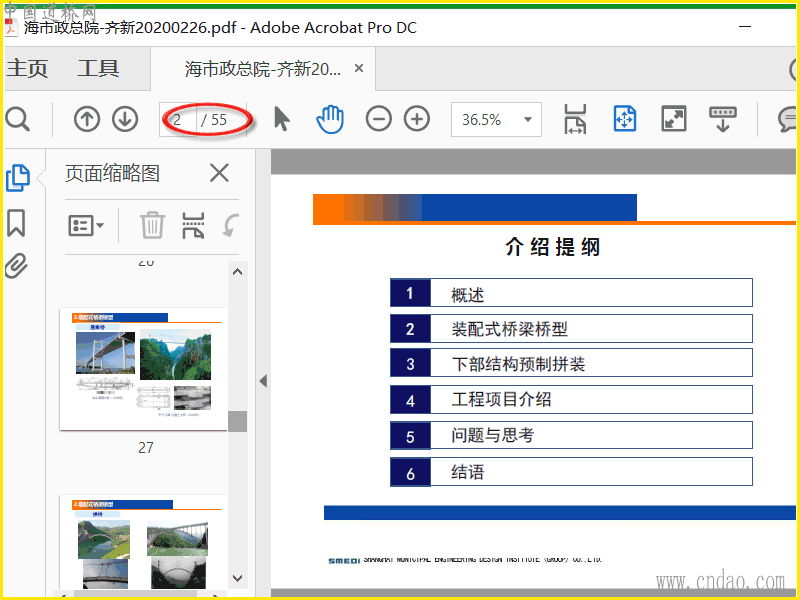Click outline item 5 问题与思考
Image resolution: width=800 pixels, height=600 pixels.
click(571, 435)
